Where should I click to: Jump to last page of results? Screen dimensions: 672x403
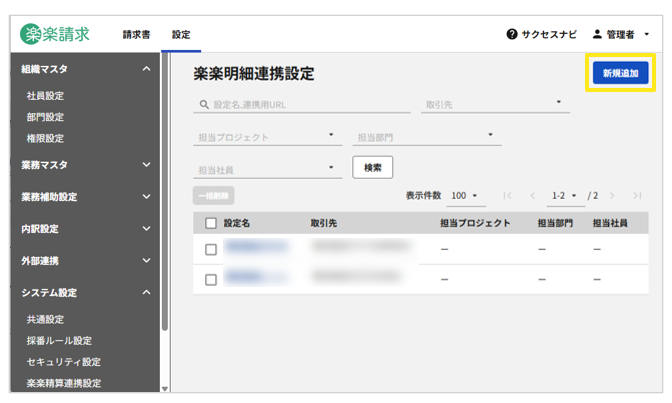637,195
